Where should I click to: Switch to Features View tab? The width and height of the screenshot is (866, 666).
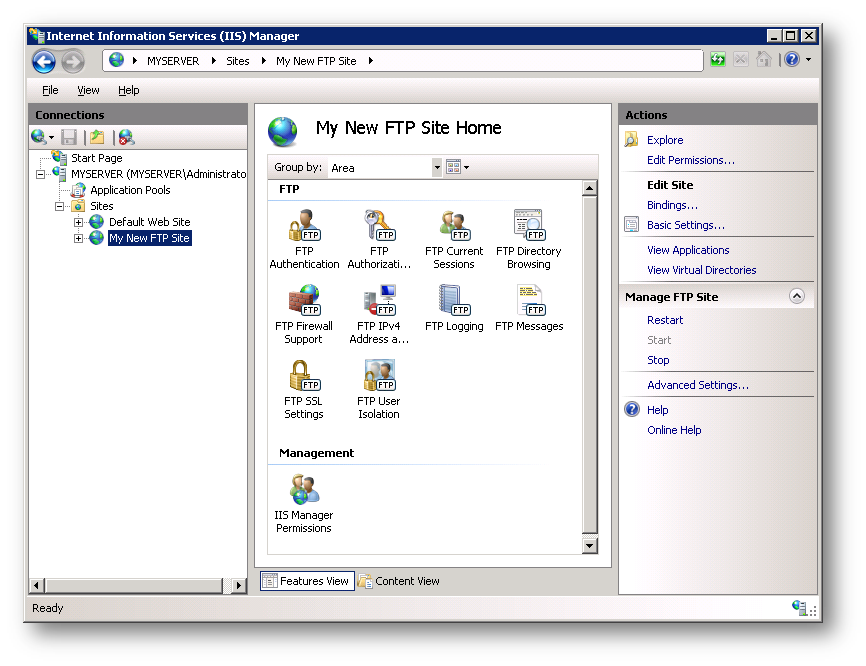[x=308, y=581]
